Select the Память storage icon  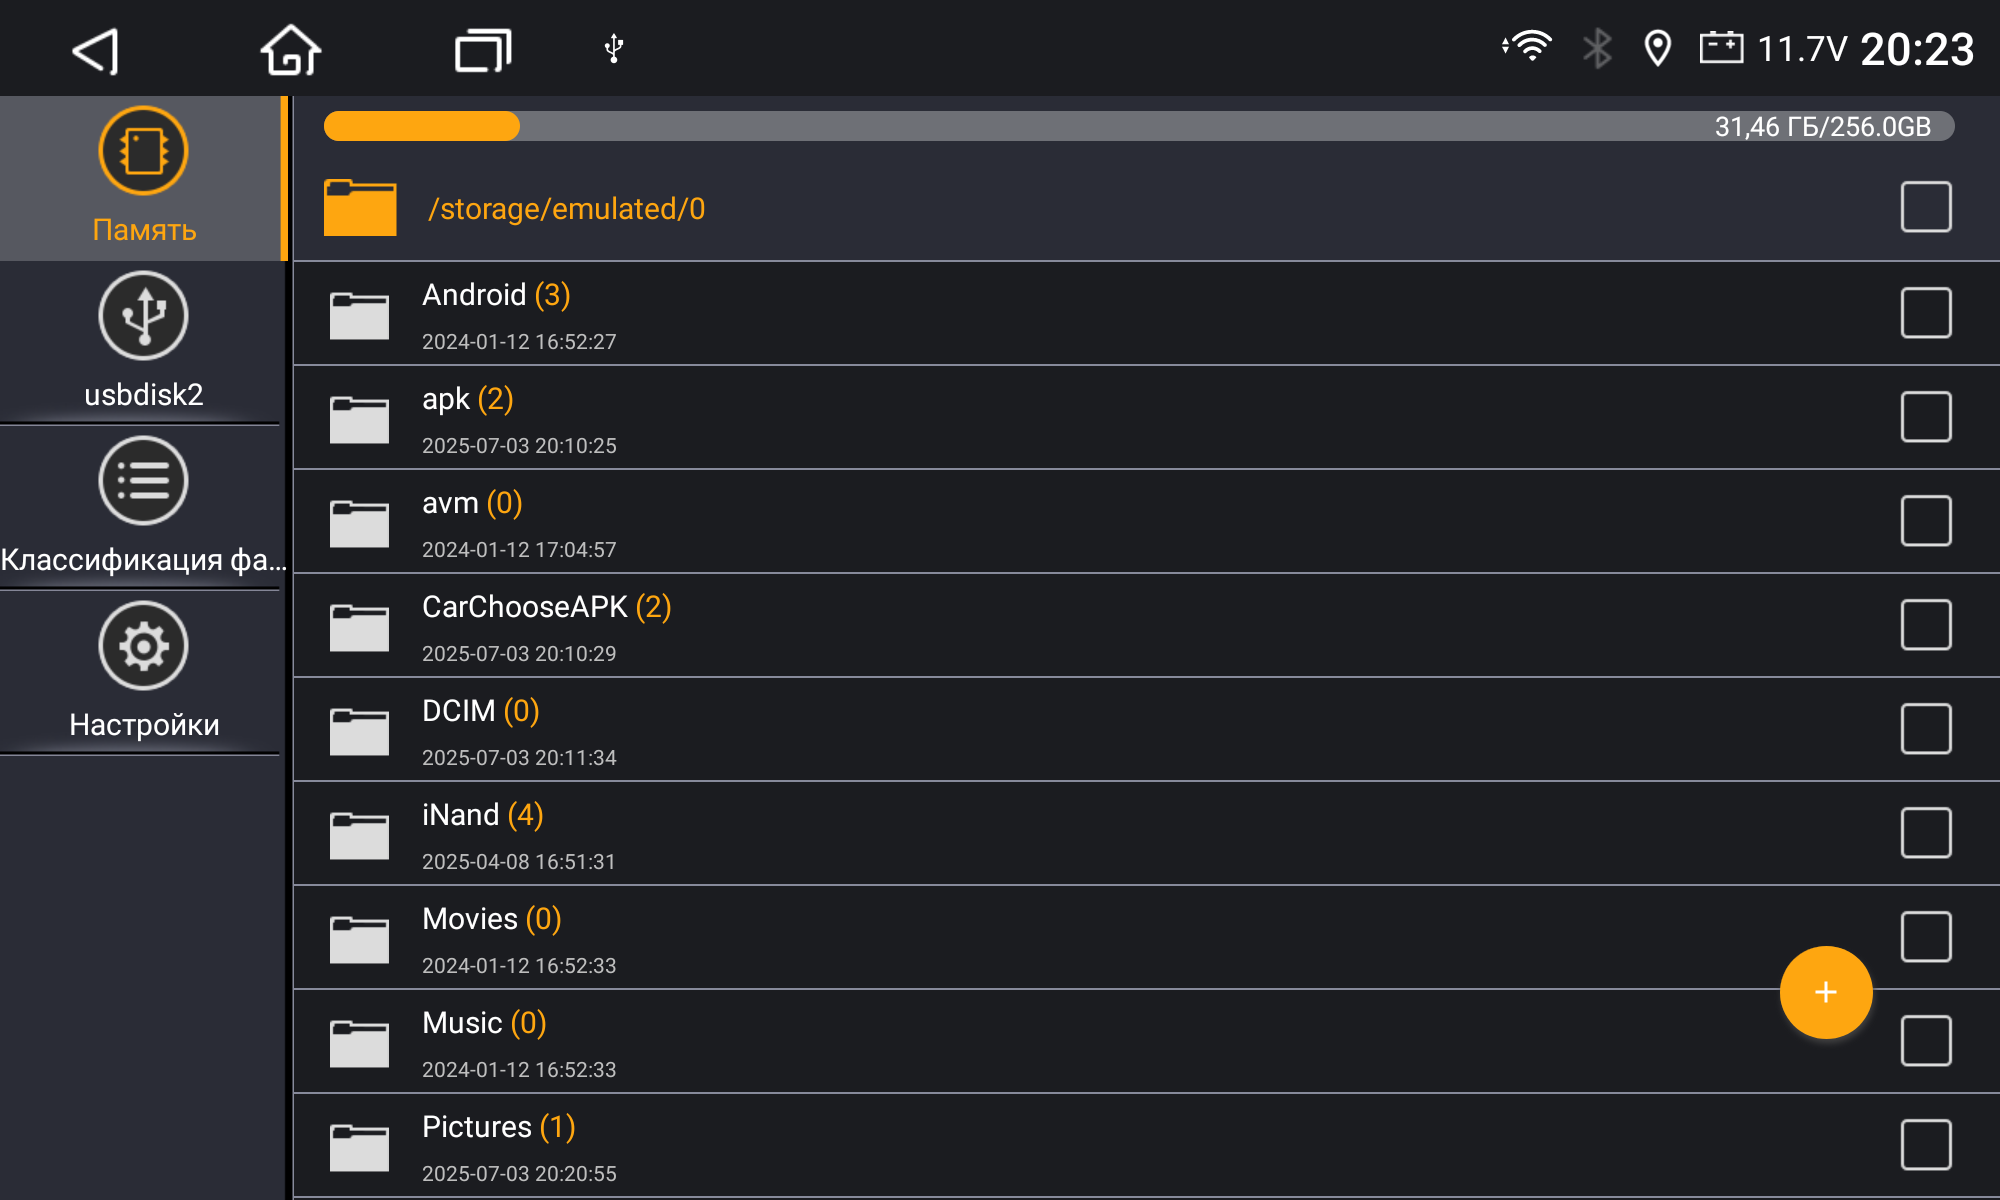[x=143, y=151]
